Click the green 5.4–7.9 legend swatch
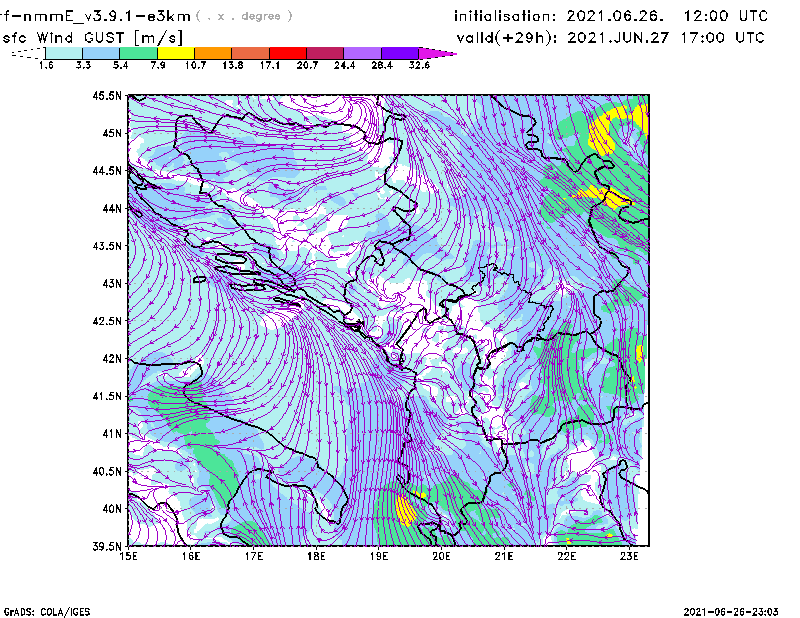800x618 pixels. coord(139,53)
